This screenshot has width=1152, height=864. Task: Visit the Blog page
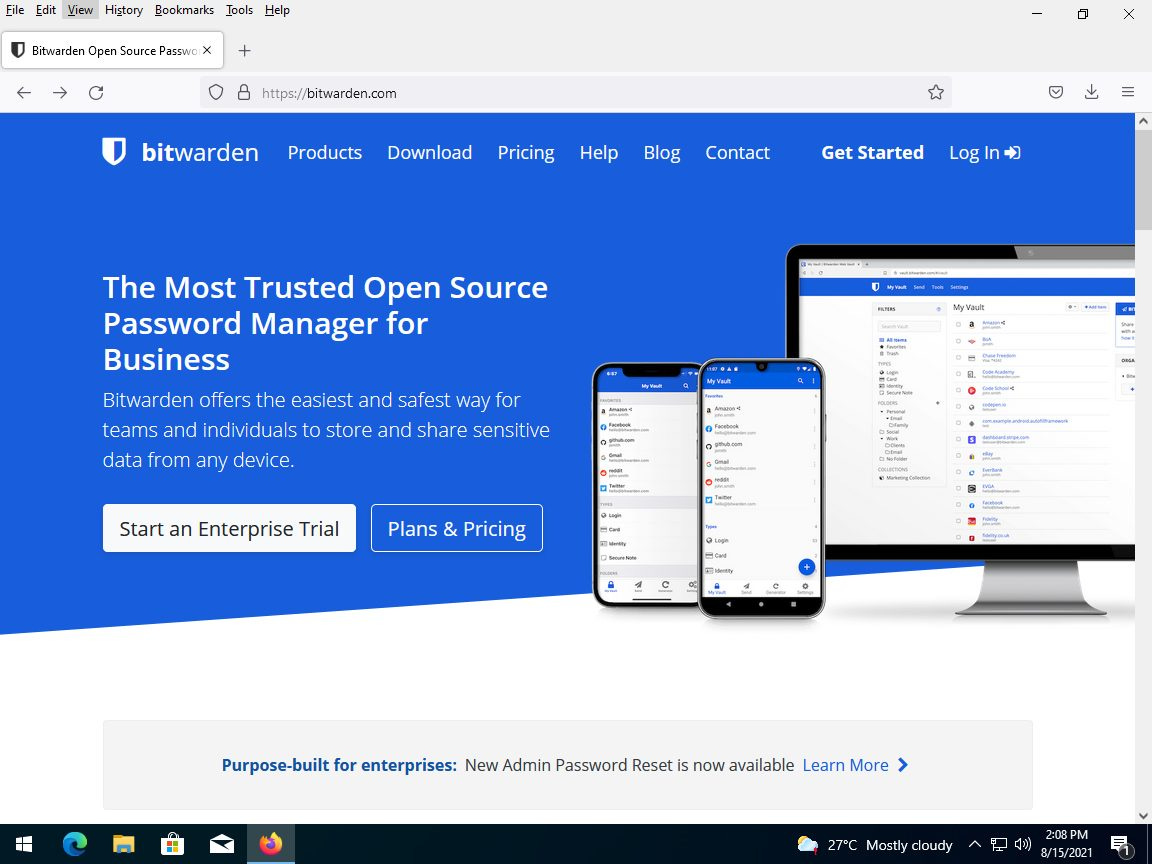[662, 153]
